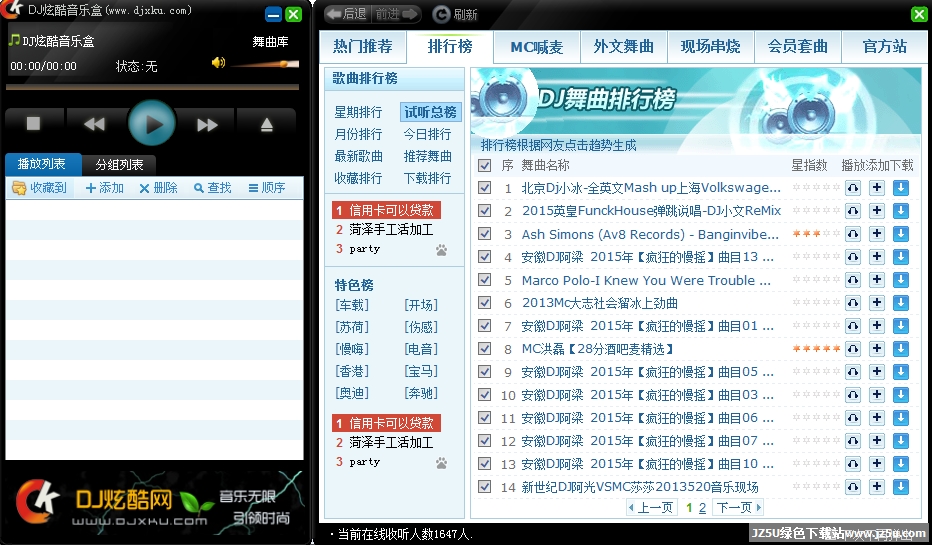Click the plus add icon for song 9
The height and width of the screenshot is (545, 932).
877,372
